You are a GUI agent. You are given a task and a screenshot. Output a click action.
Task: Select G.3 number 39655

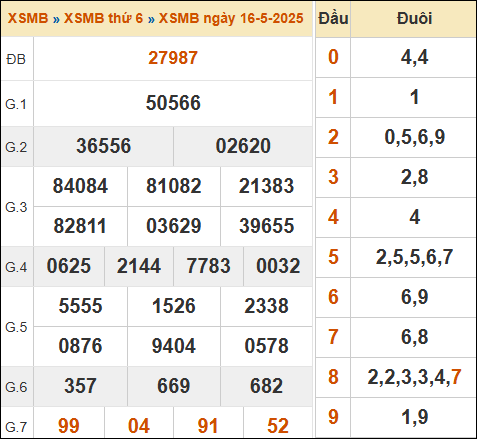click(x=267, y=226)
